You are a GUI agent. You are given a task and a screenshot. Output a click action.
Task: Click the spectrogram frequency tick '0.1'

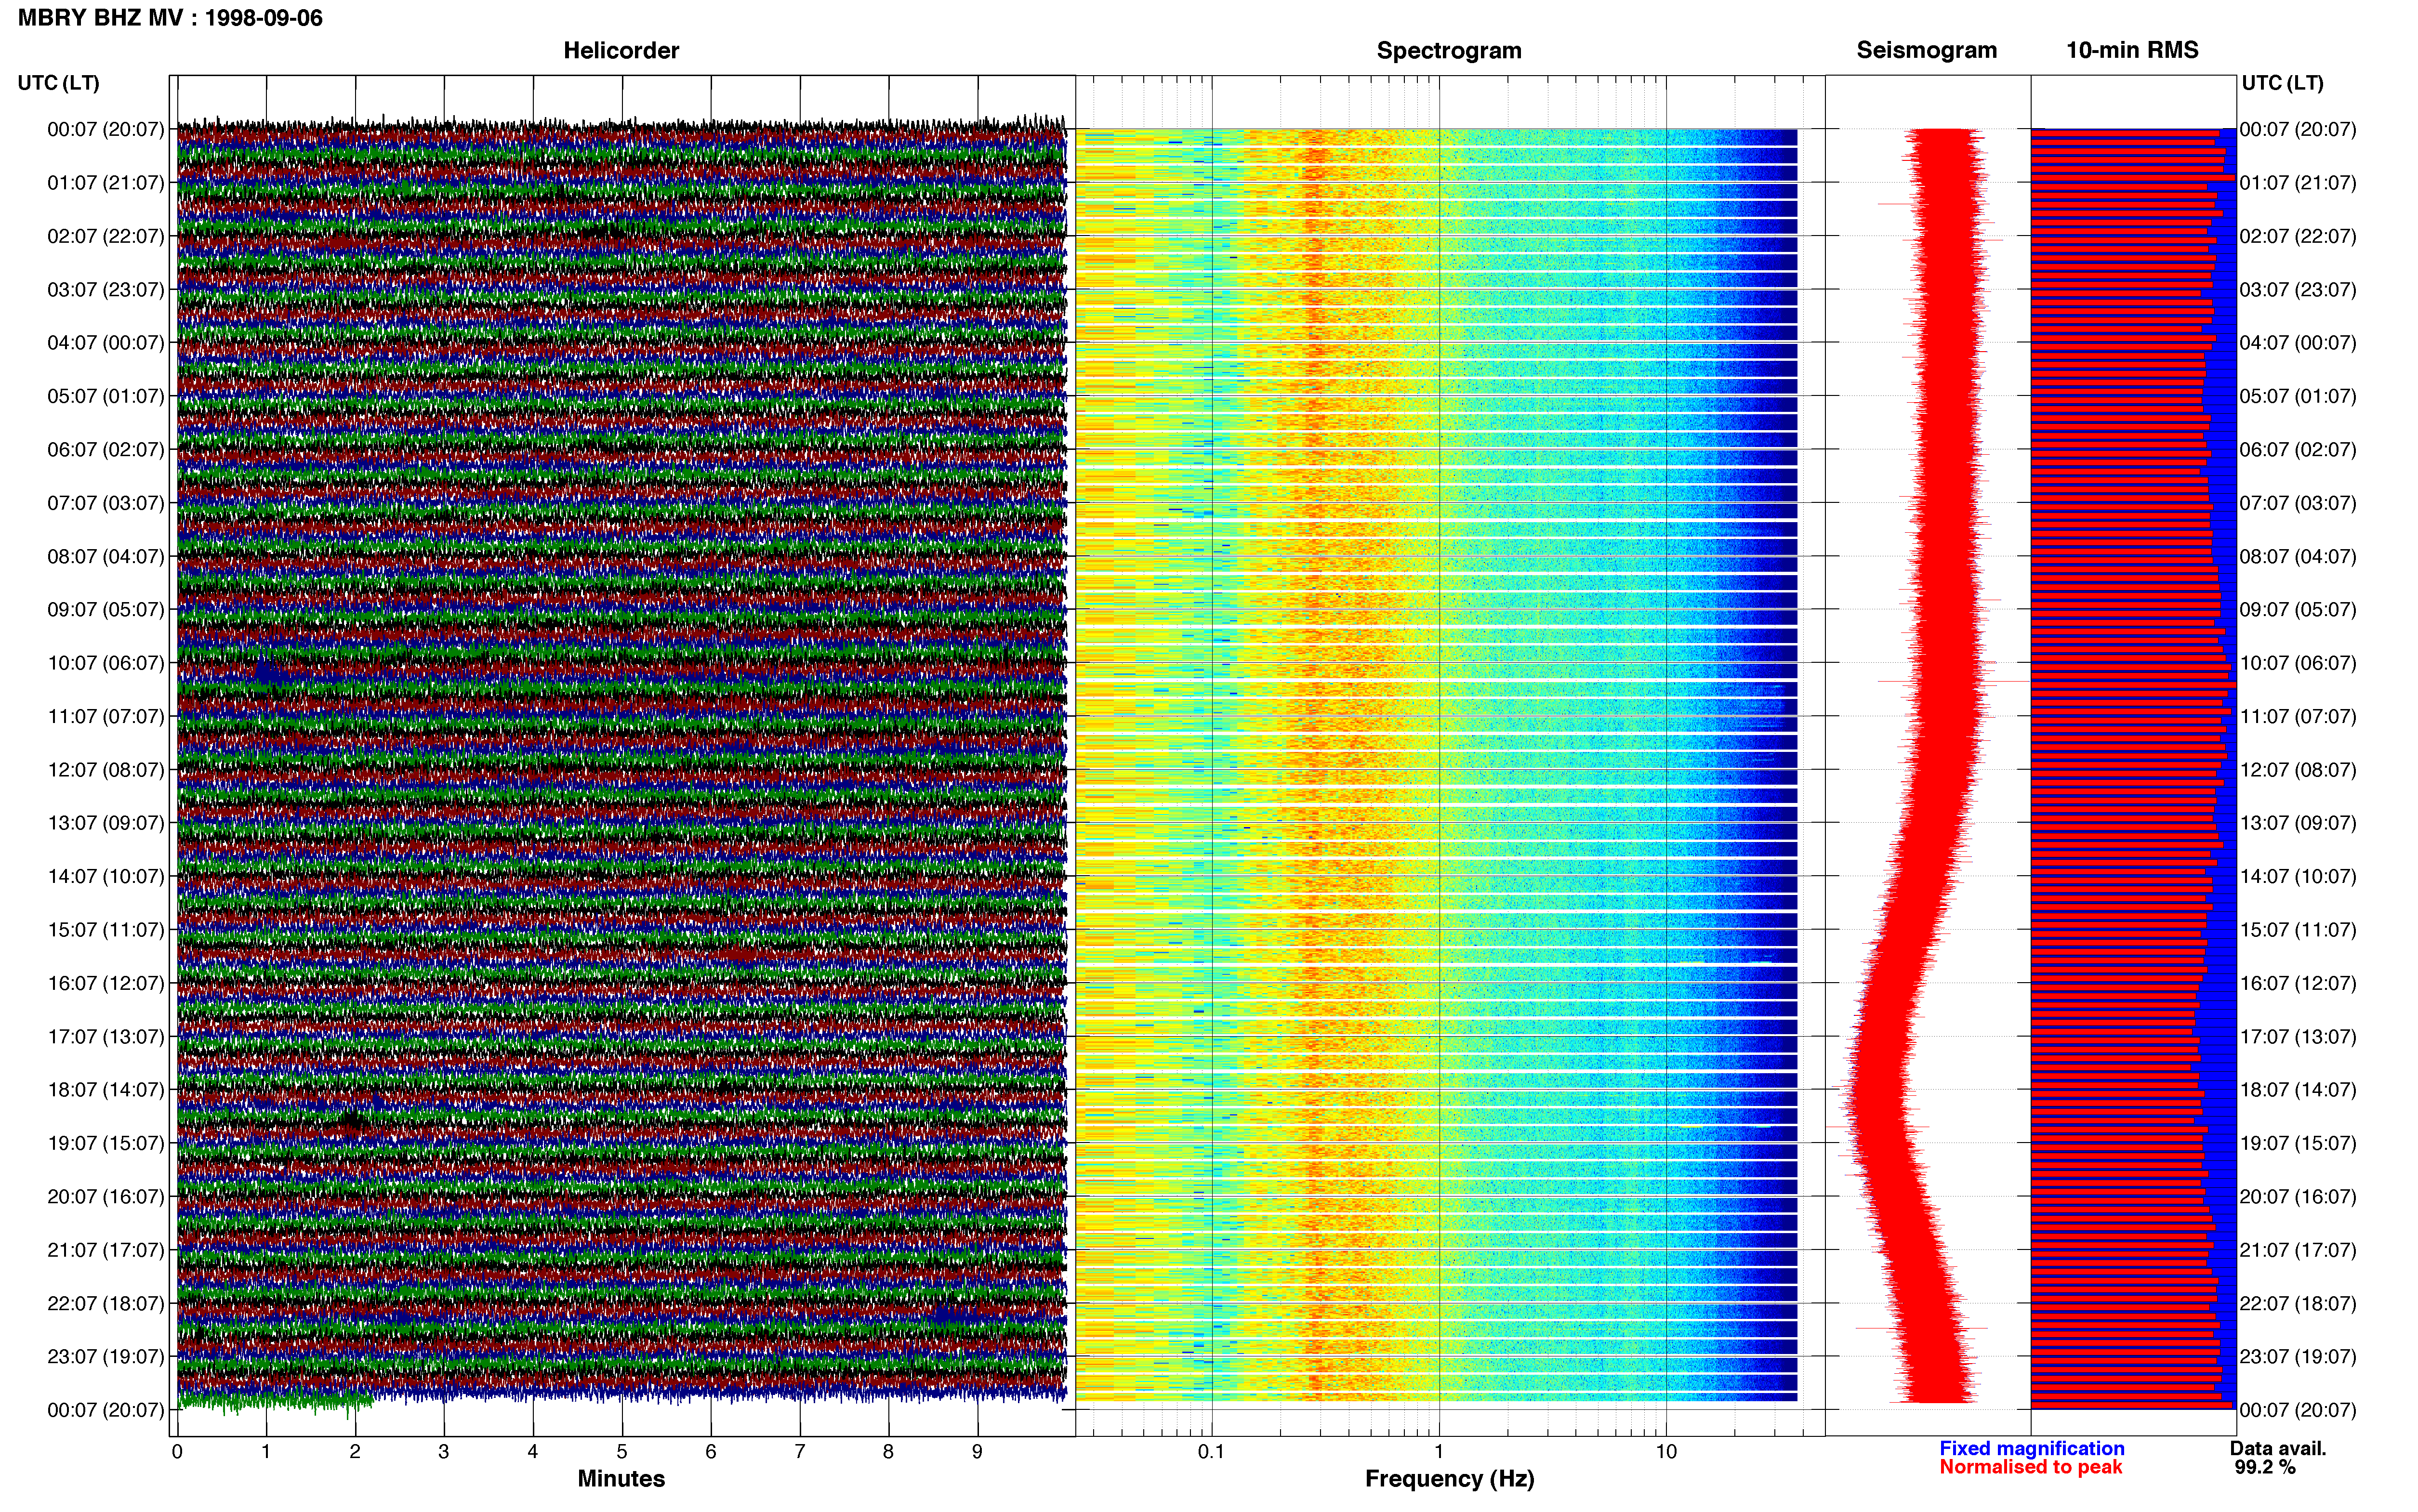1211,1452
